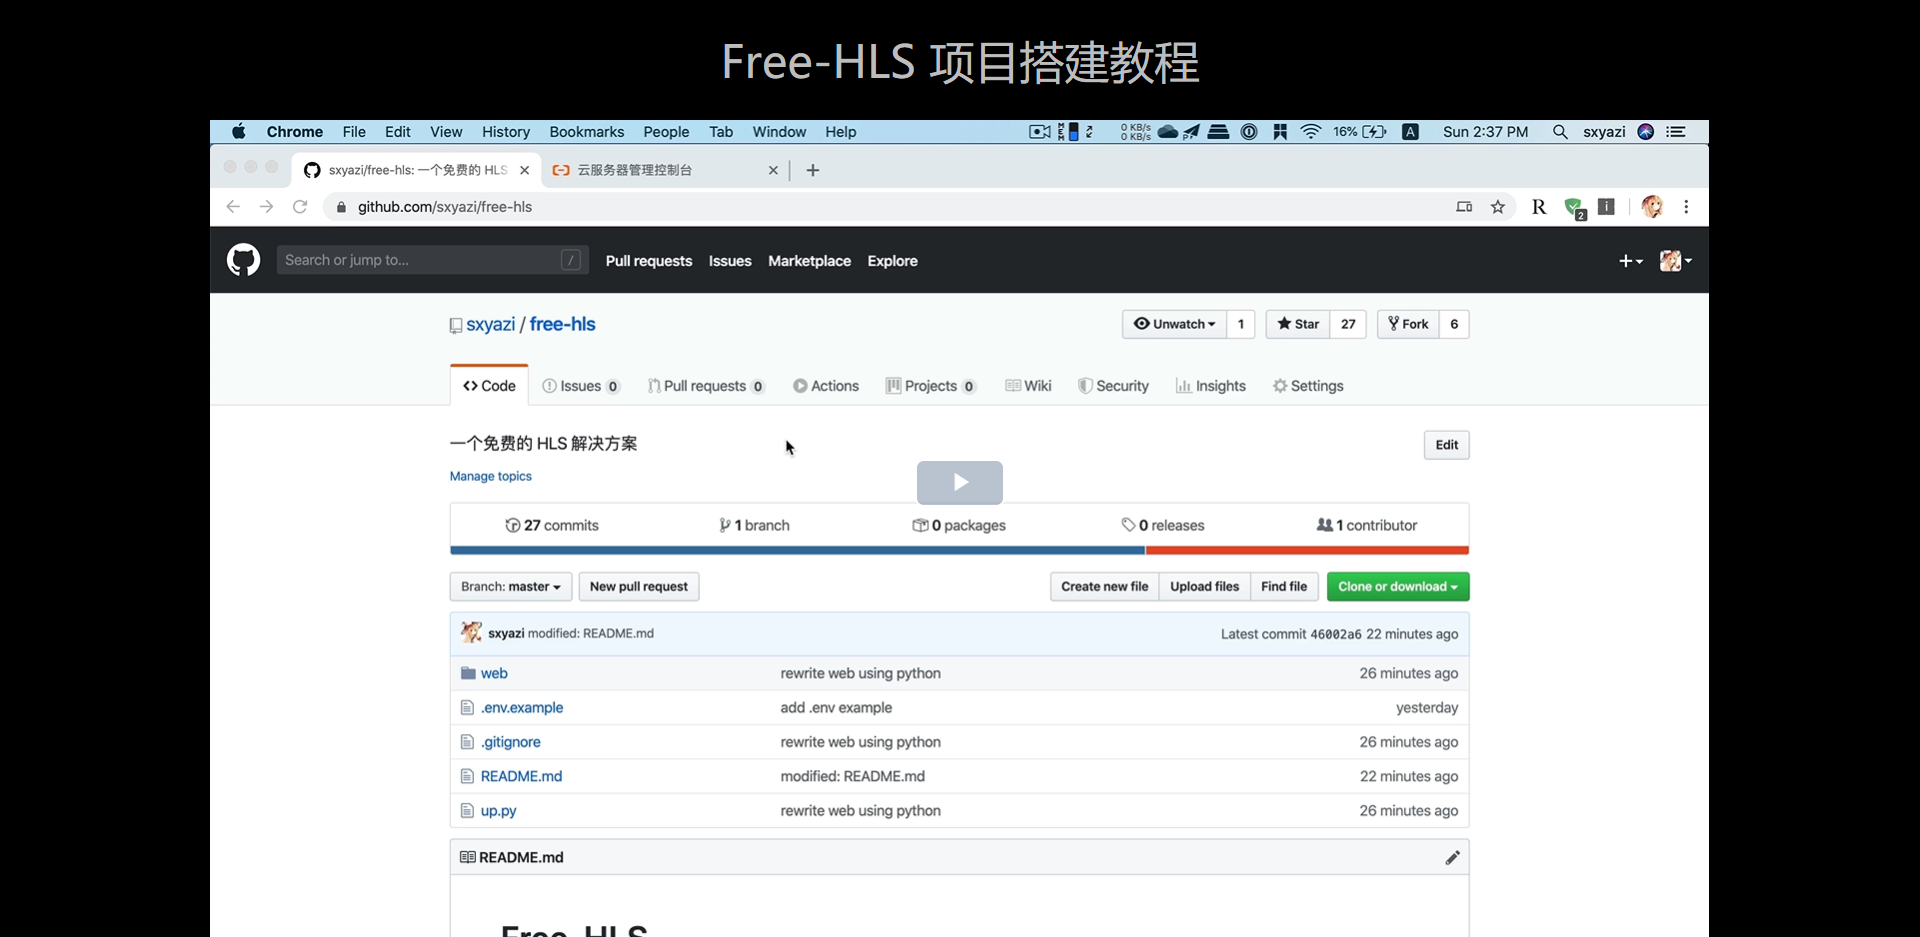Switch to the Issues repository tab
The height and width of the screenshot is (937, 1920).
point(581,386)
